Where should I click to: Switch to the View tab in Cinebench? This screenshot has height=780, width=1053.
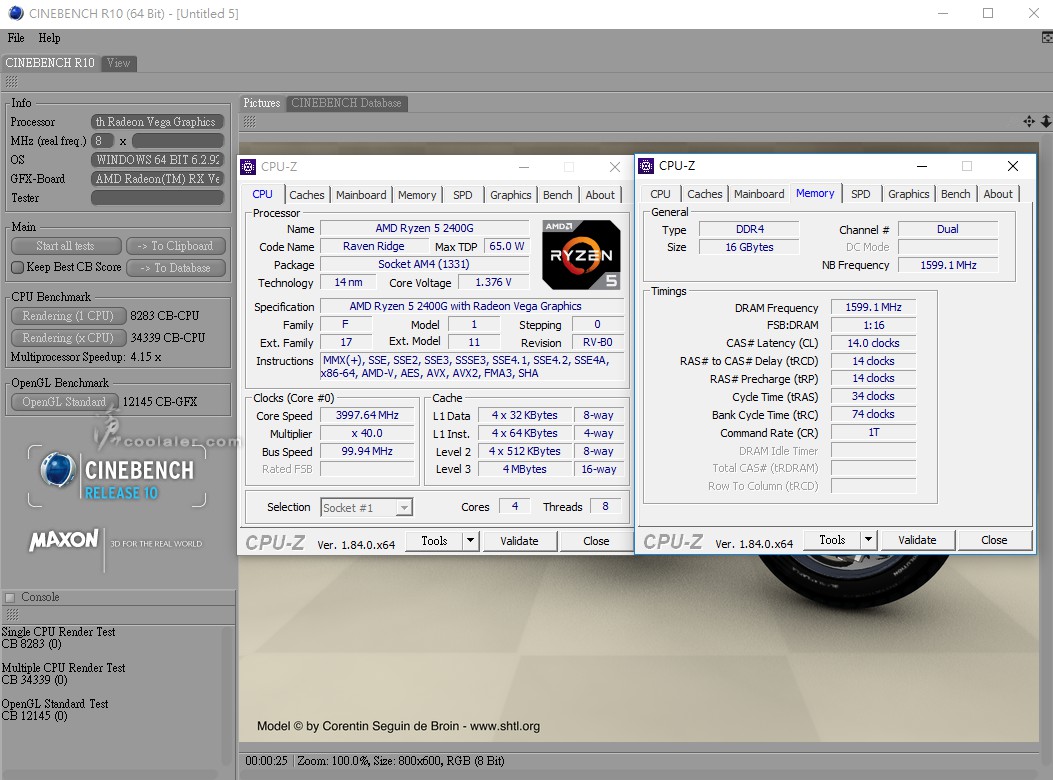119,63
